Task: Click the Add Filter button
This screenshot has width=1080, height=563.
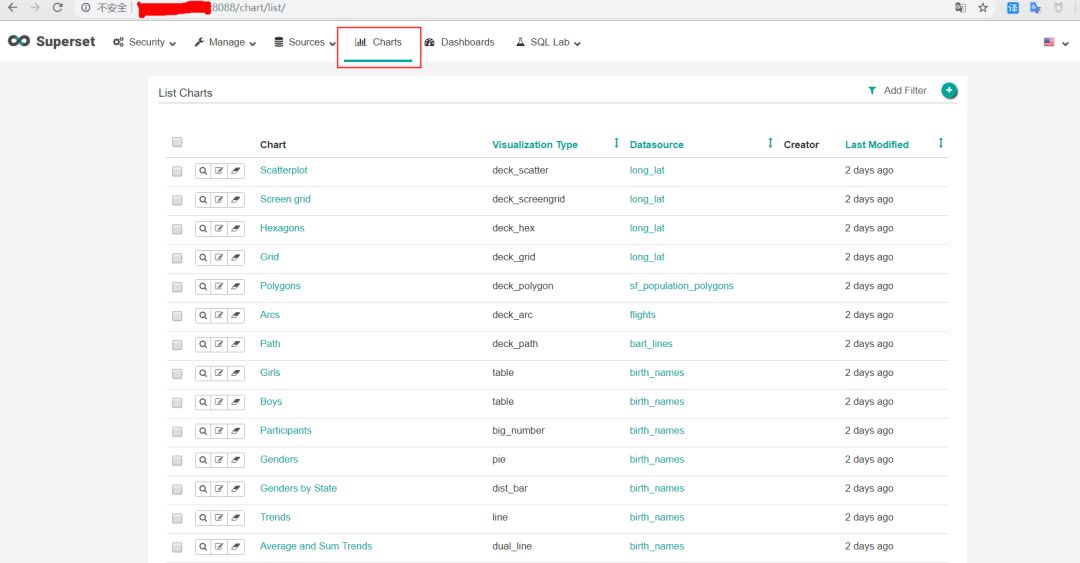Action: (897, 91)
